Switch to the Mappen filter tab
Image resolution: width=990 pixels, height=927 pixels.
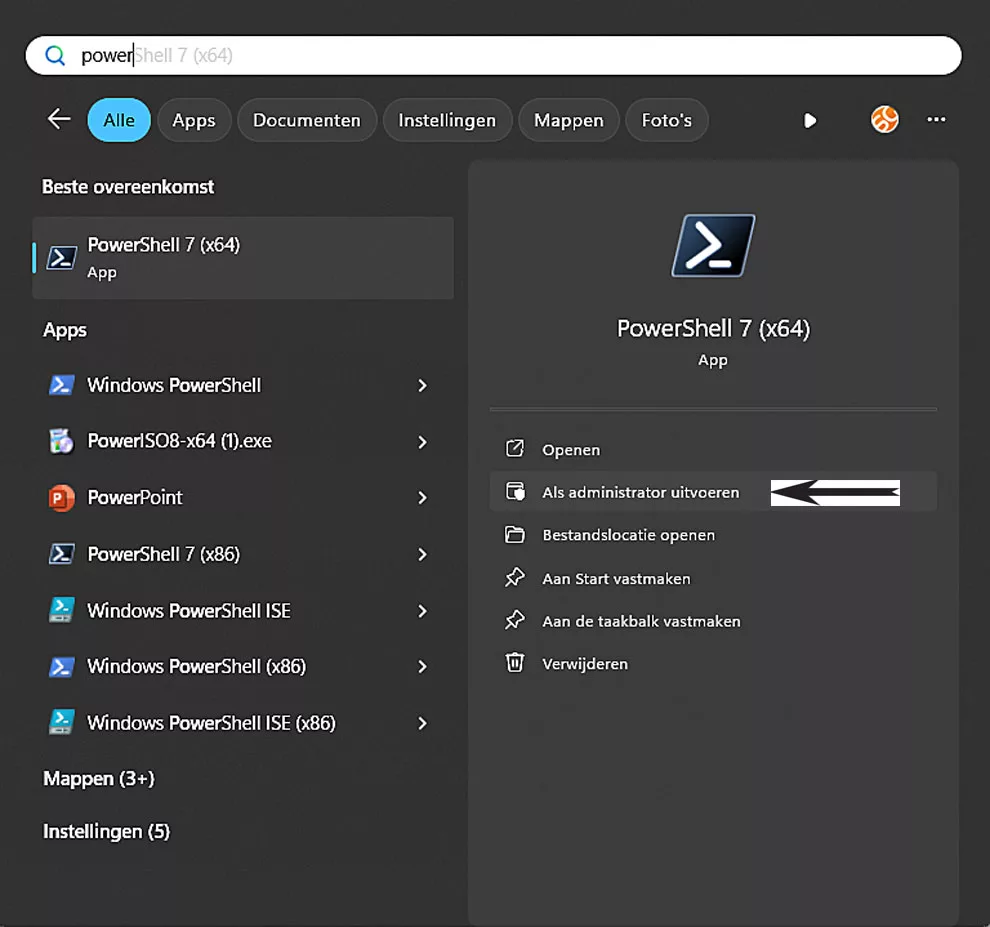pos(569,120)
